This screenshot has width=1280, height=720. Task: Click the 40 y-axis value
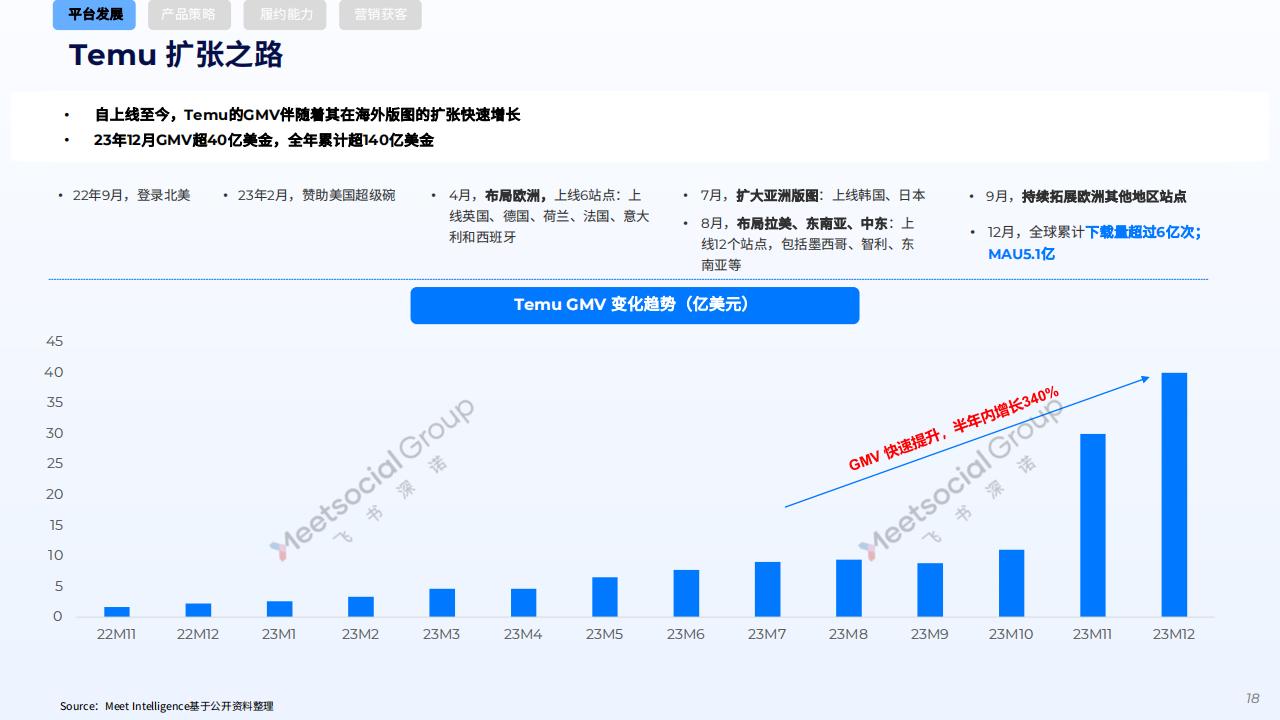54,372
